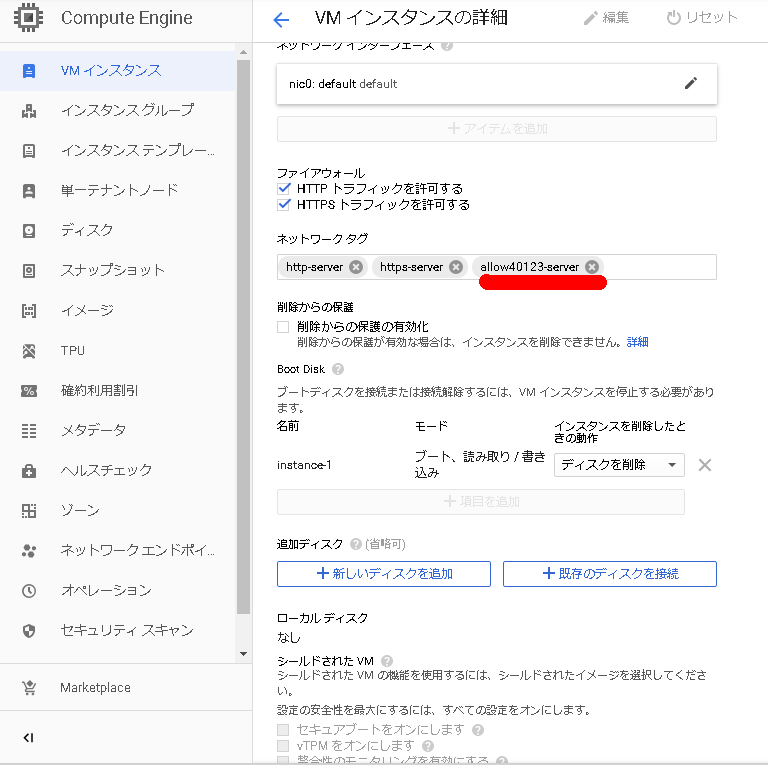Click the ヘルスチェック medical icon

(x=29, y=471)
